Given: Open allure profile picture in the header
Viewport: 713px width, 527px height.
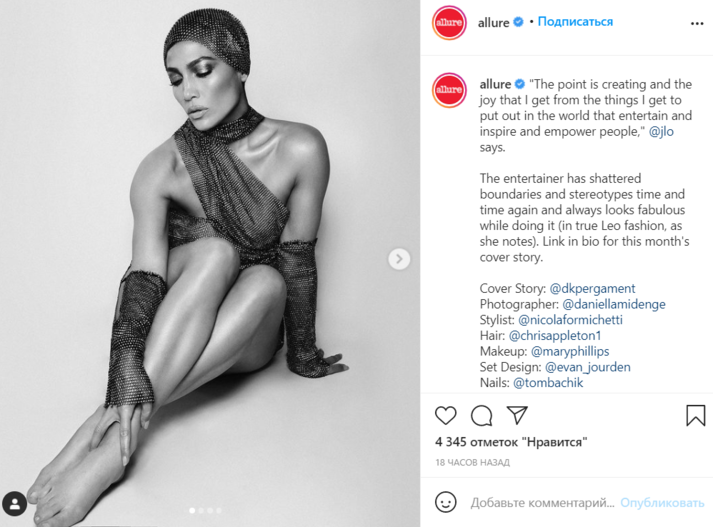Looking at the screenshot, I should tap(449, 23).
